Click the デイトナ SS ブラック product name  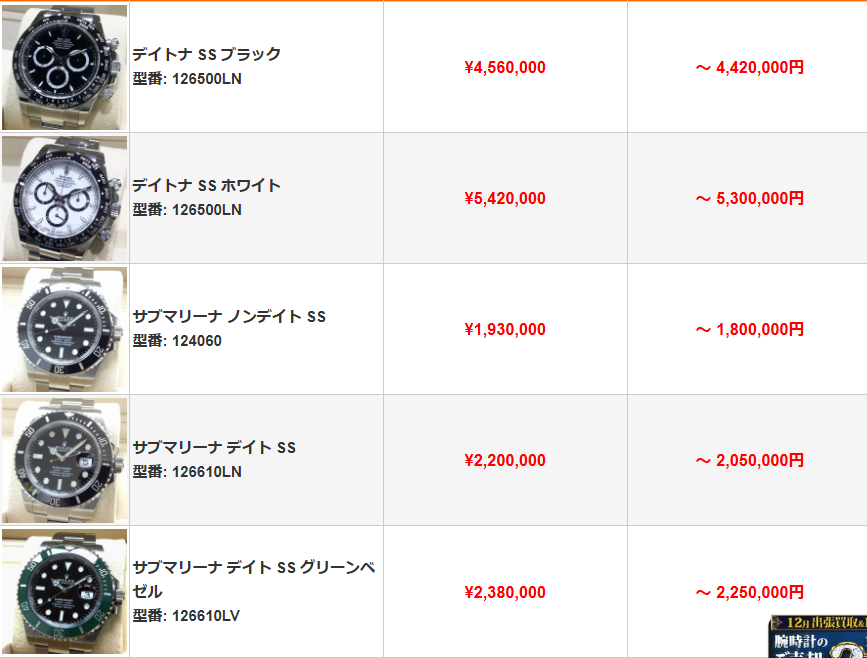point(207,54)
